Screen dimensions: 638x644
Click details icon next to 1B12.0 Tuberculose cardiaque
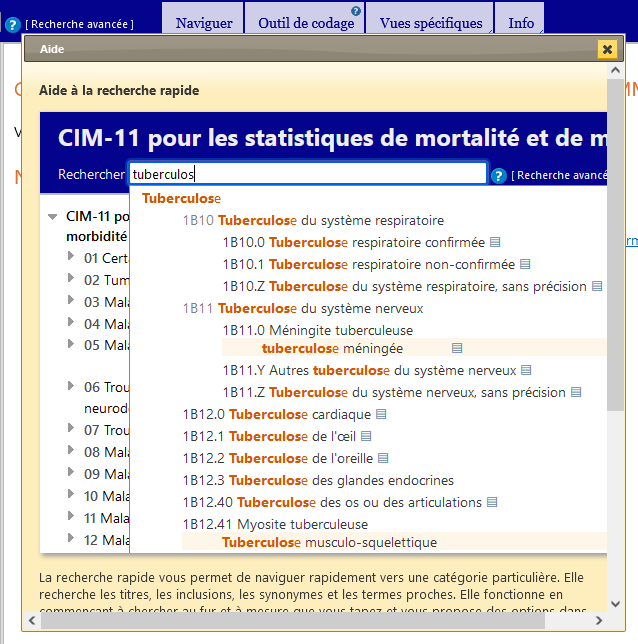(381, 415)
